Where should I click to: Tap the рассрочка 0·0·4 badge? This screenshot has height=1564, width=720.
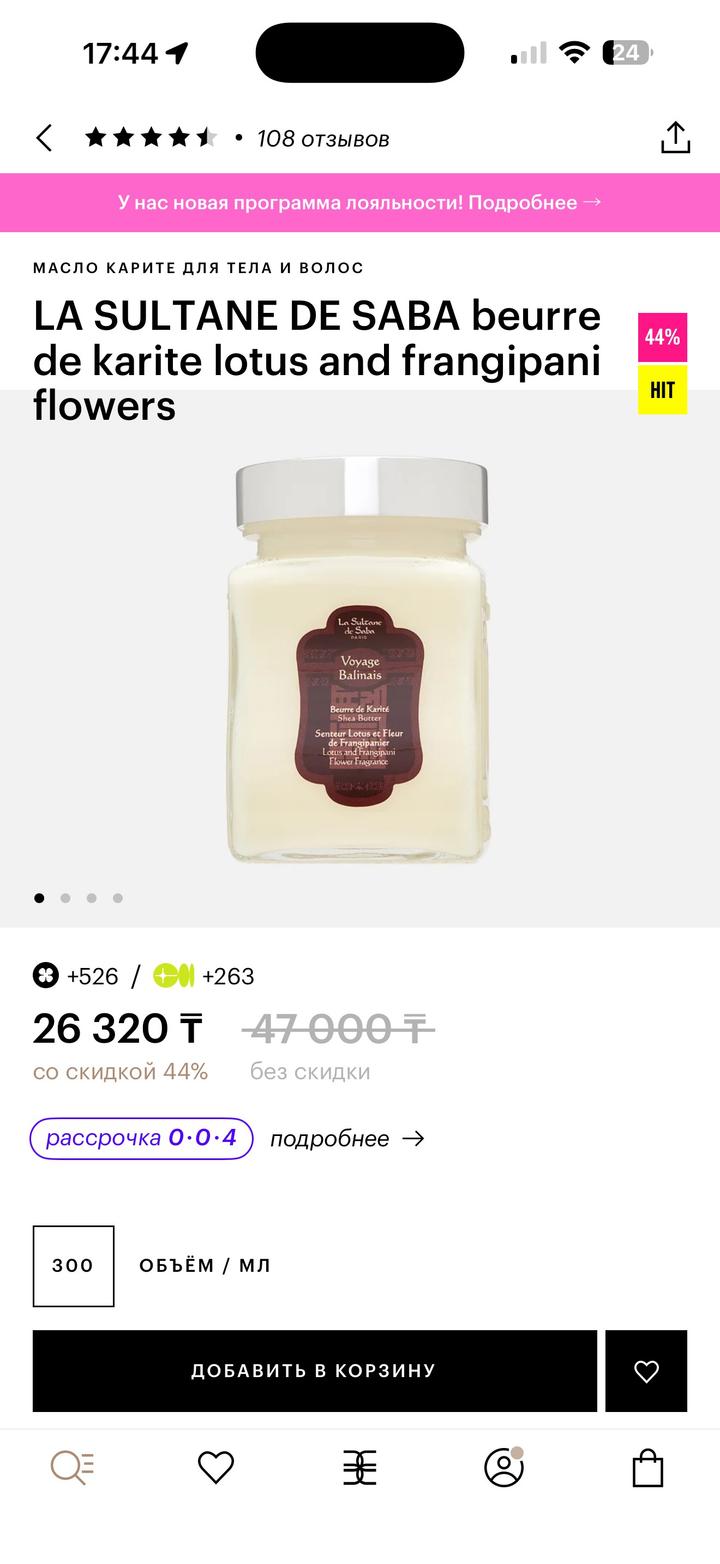[141, 1138]
